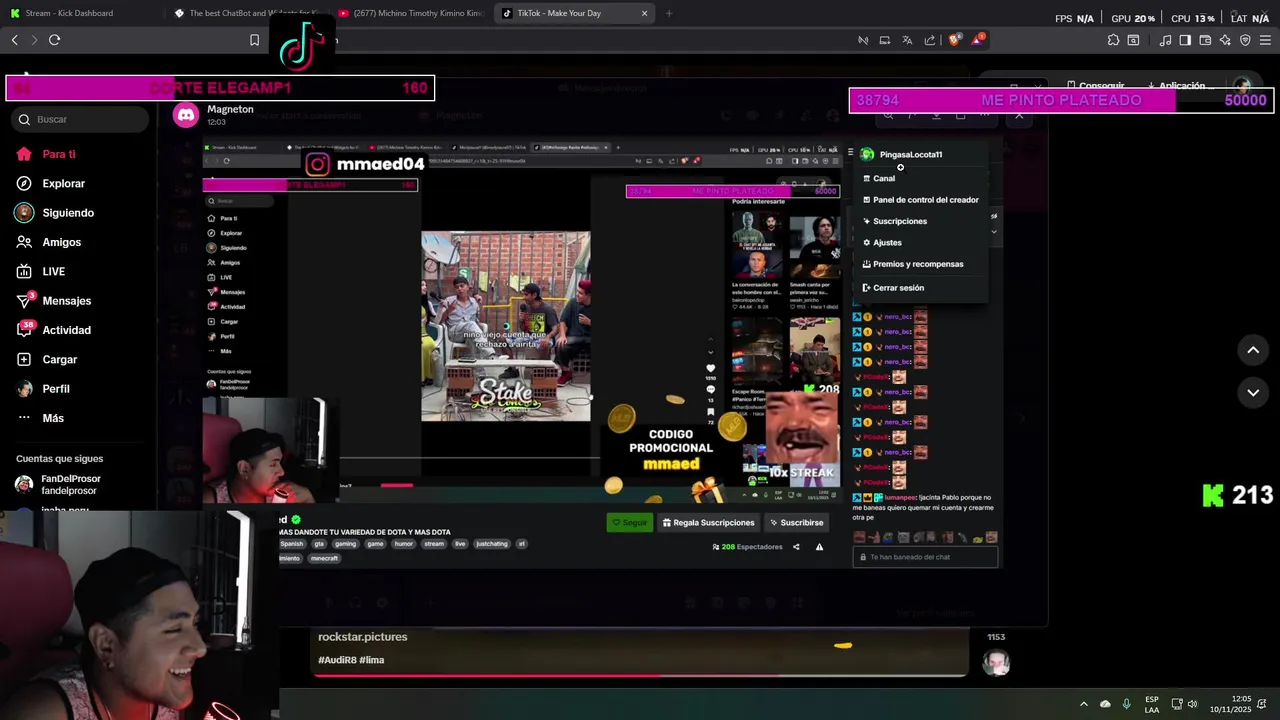Click Suscribirse button

[796, 522]
